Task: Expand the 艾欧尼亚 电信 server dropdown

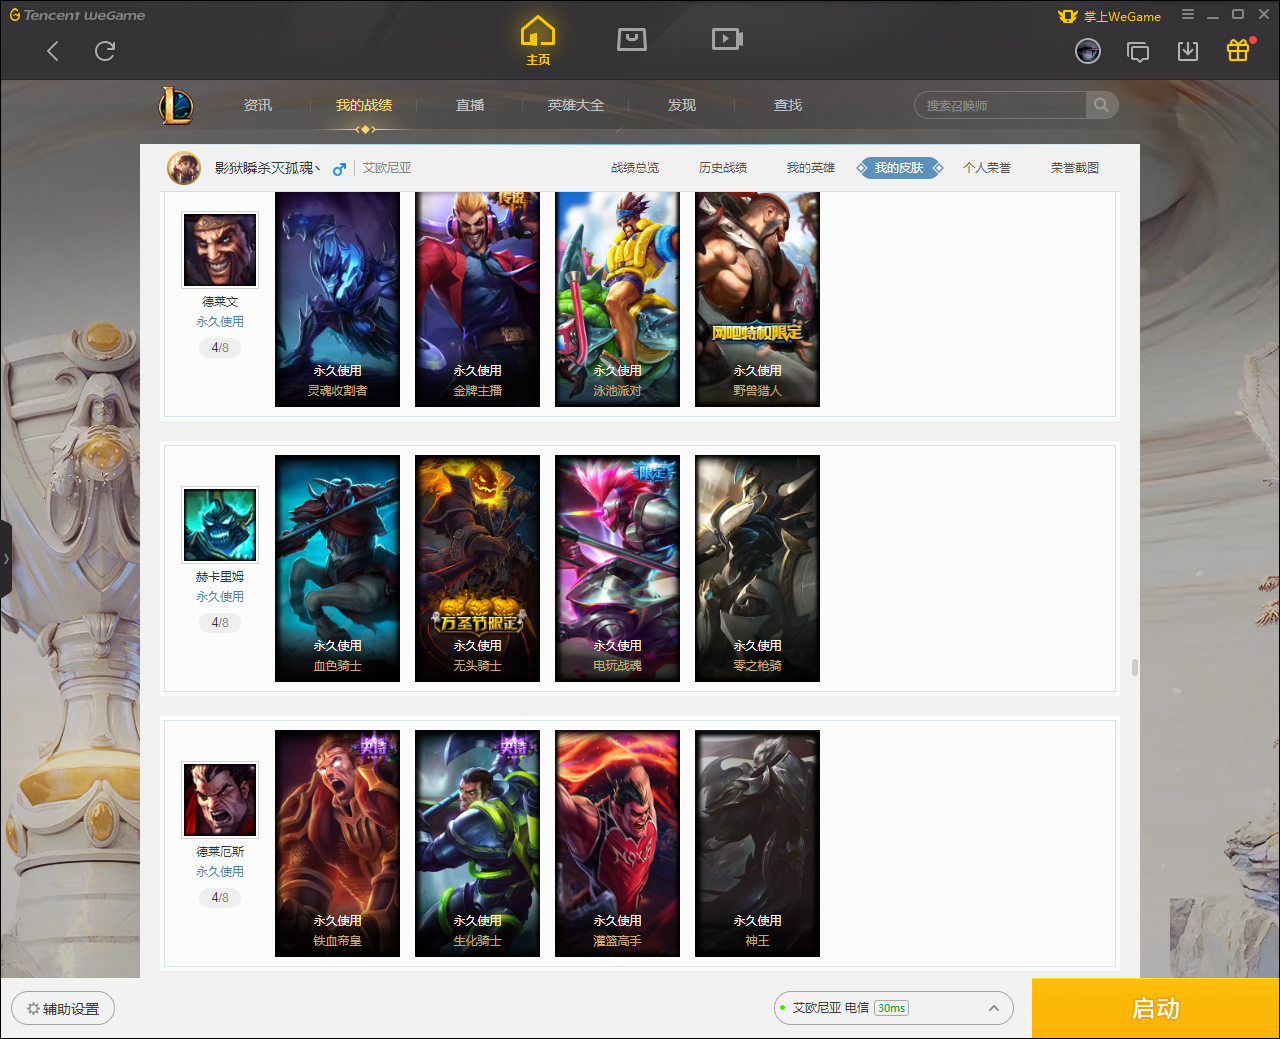Action: coord(894,1008)
